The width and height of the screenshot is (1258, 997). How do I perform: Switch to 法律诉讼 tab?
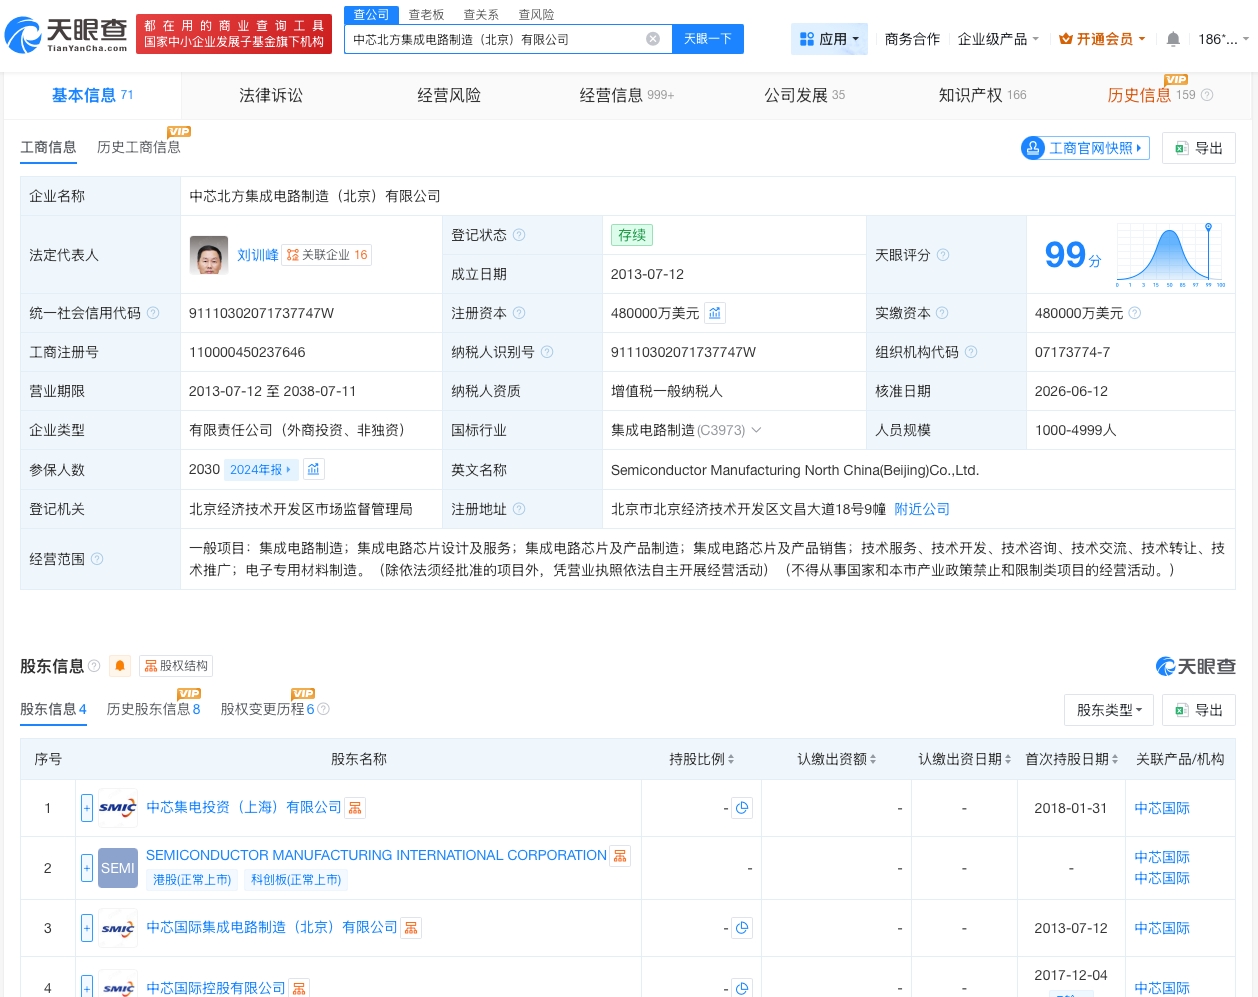click(271, 95)
